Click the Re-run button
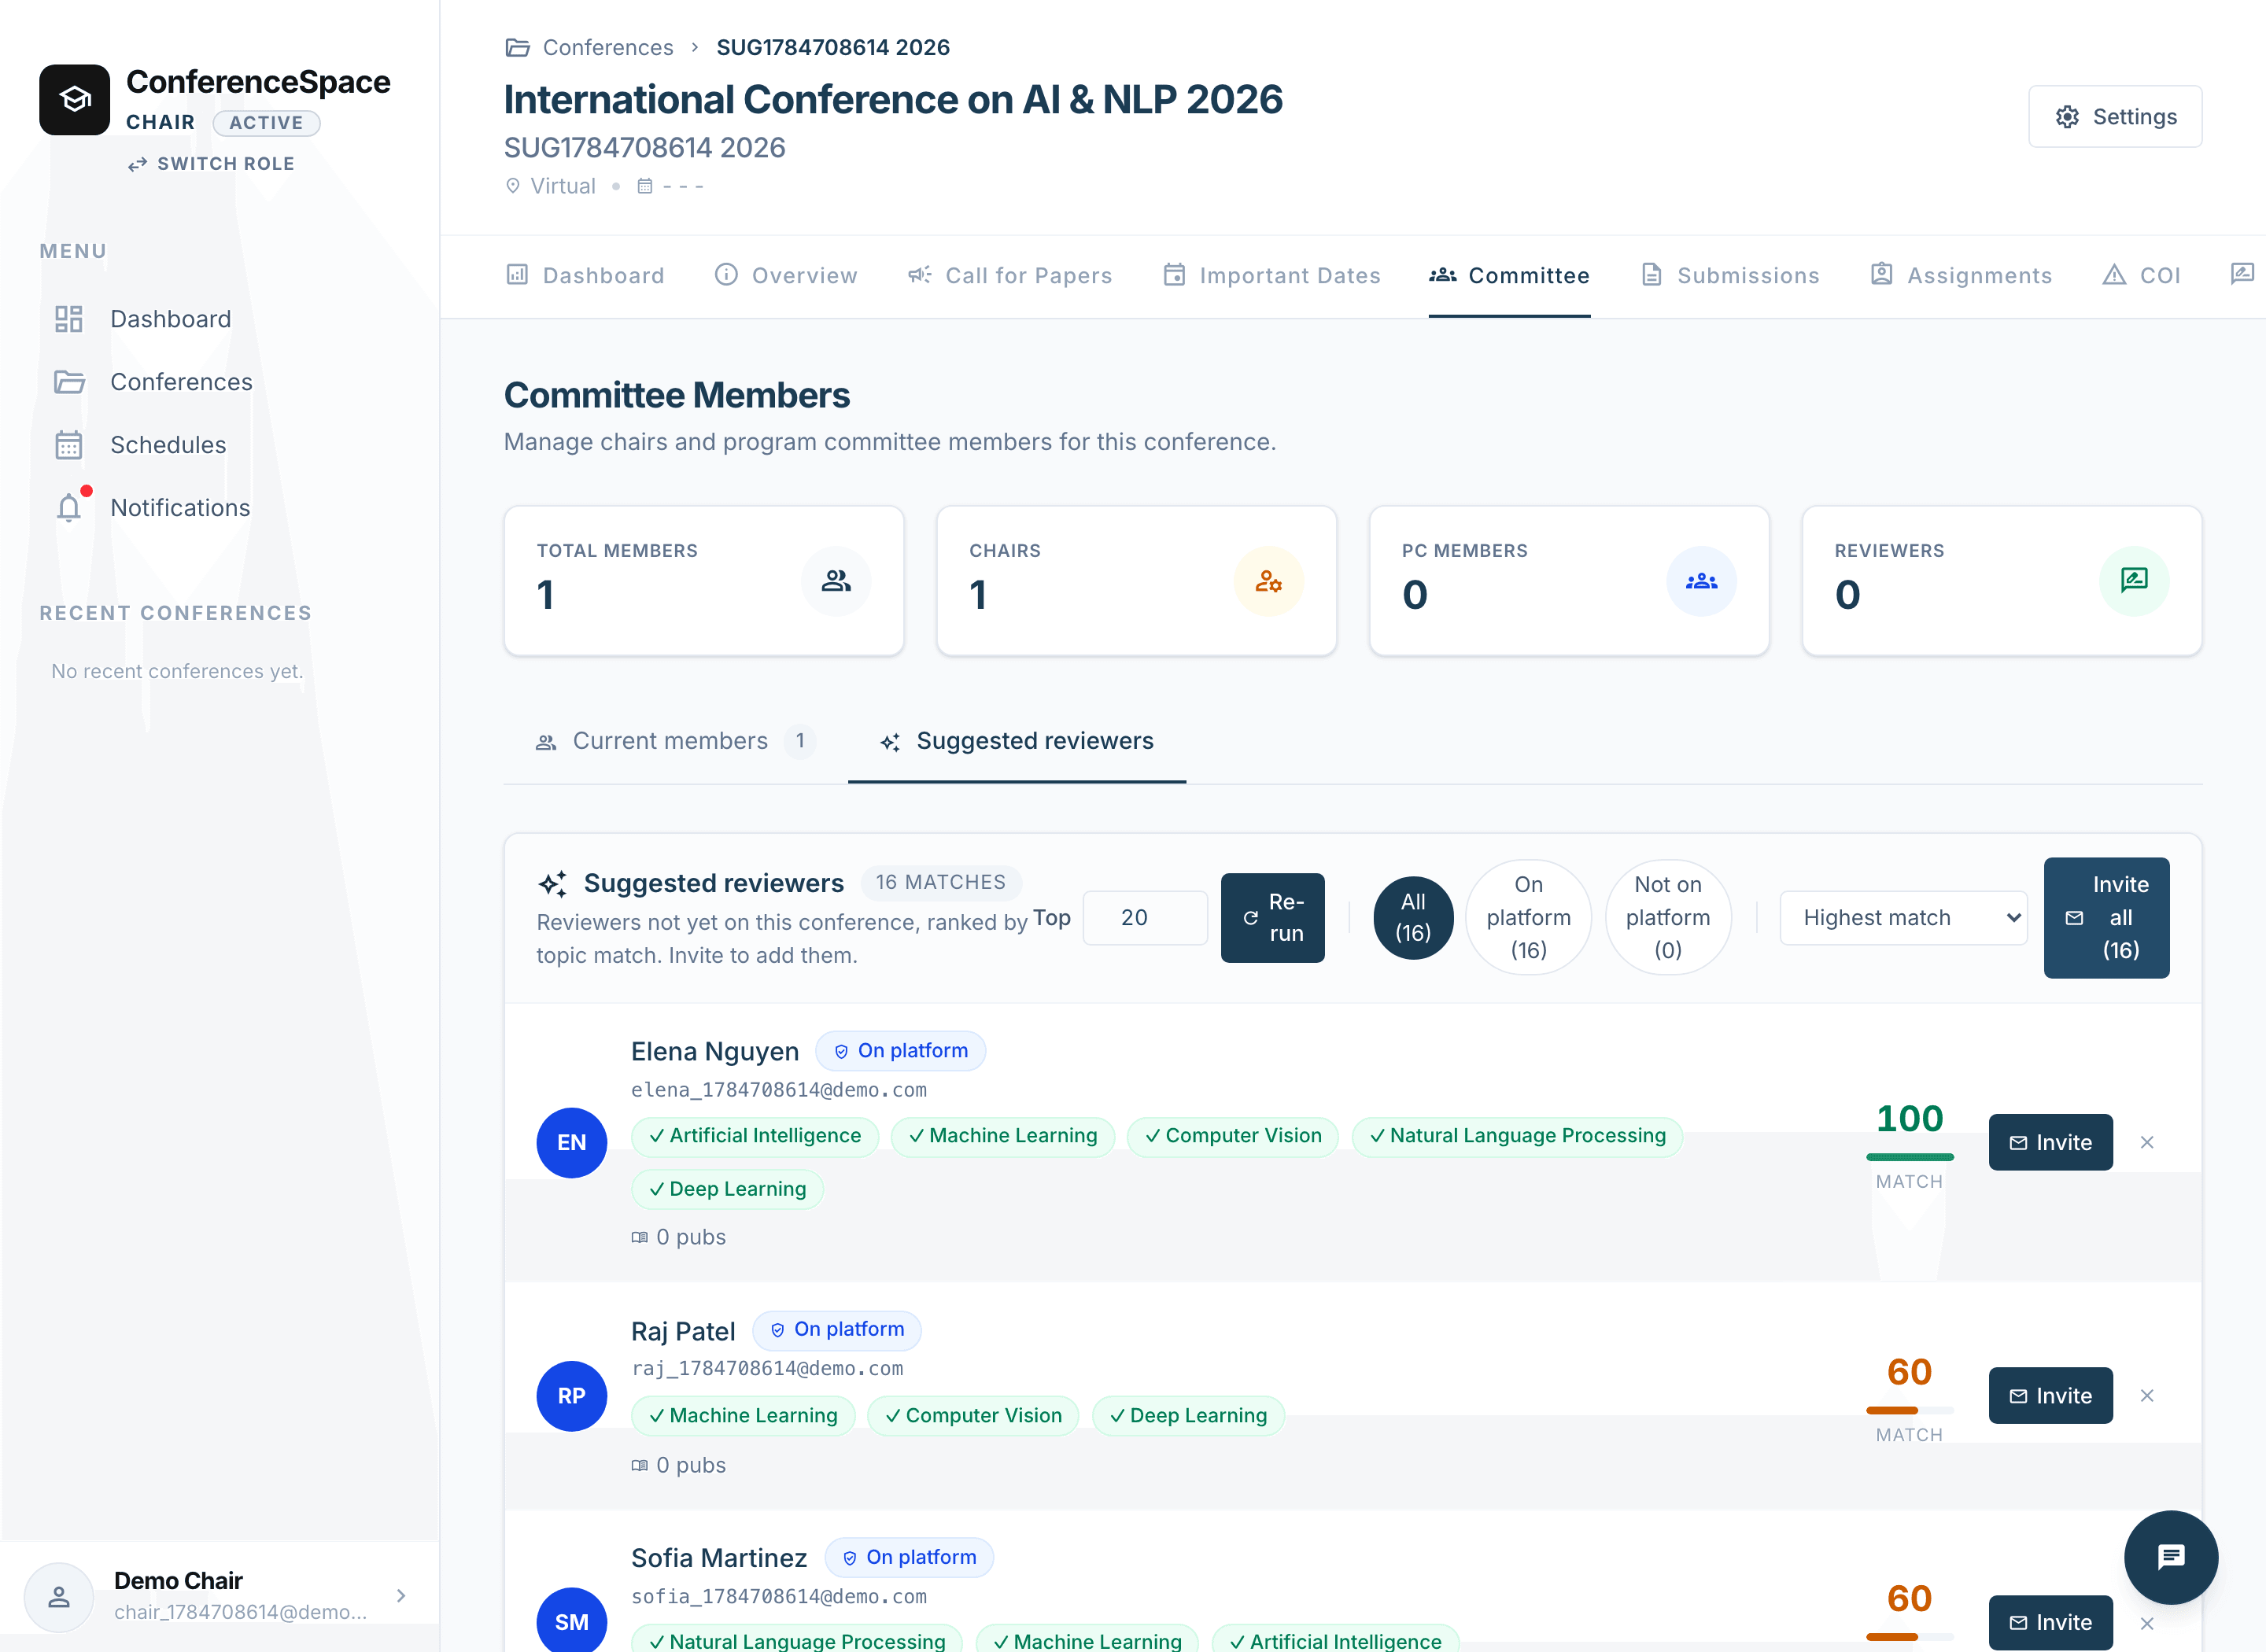Screen dimensions: 2266x1652 (x=1272, y=917)
